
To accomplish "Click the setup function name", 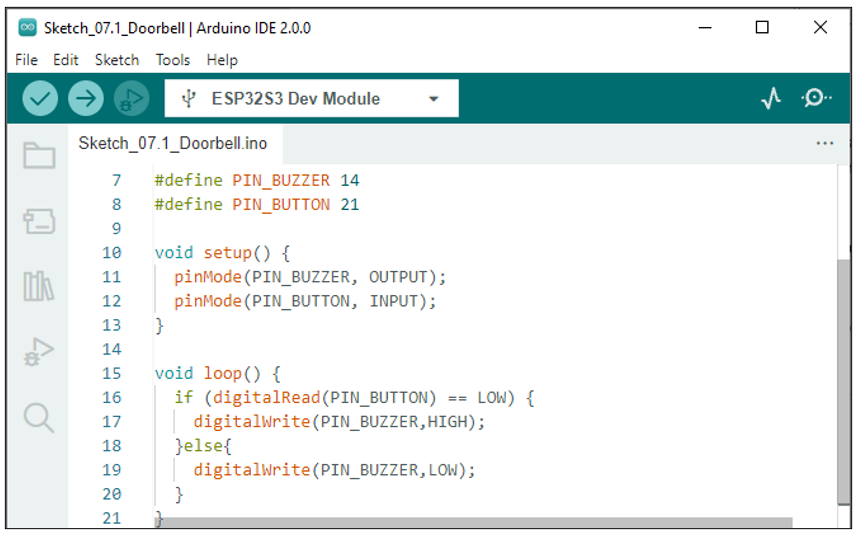I will pyautogui.click(x=227, y=253).
